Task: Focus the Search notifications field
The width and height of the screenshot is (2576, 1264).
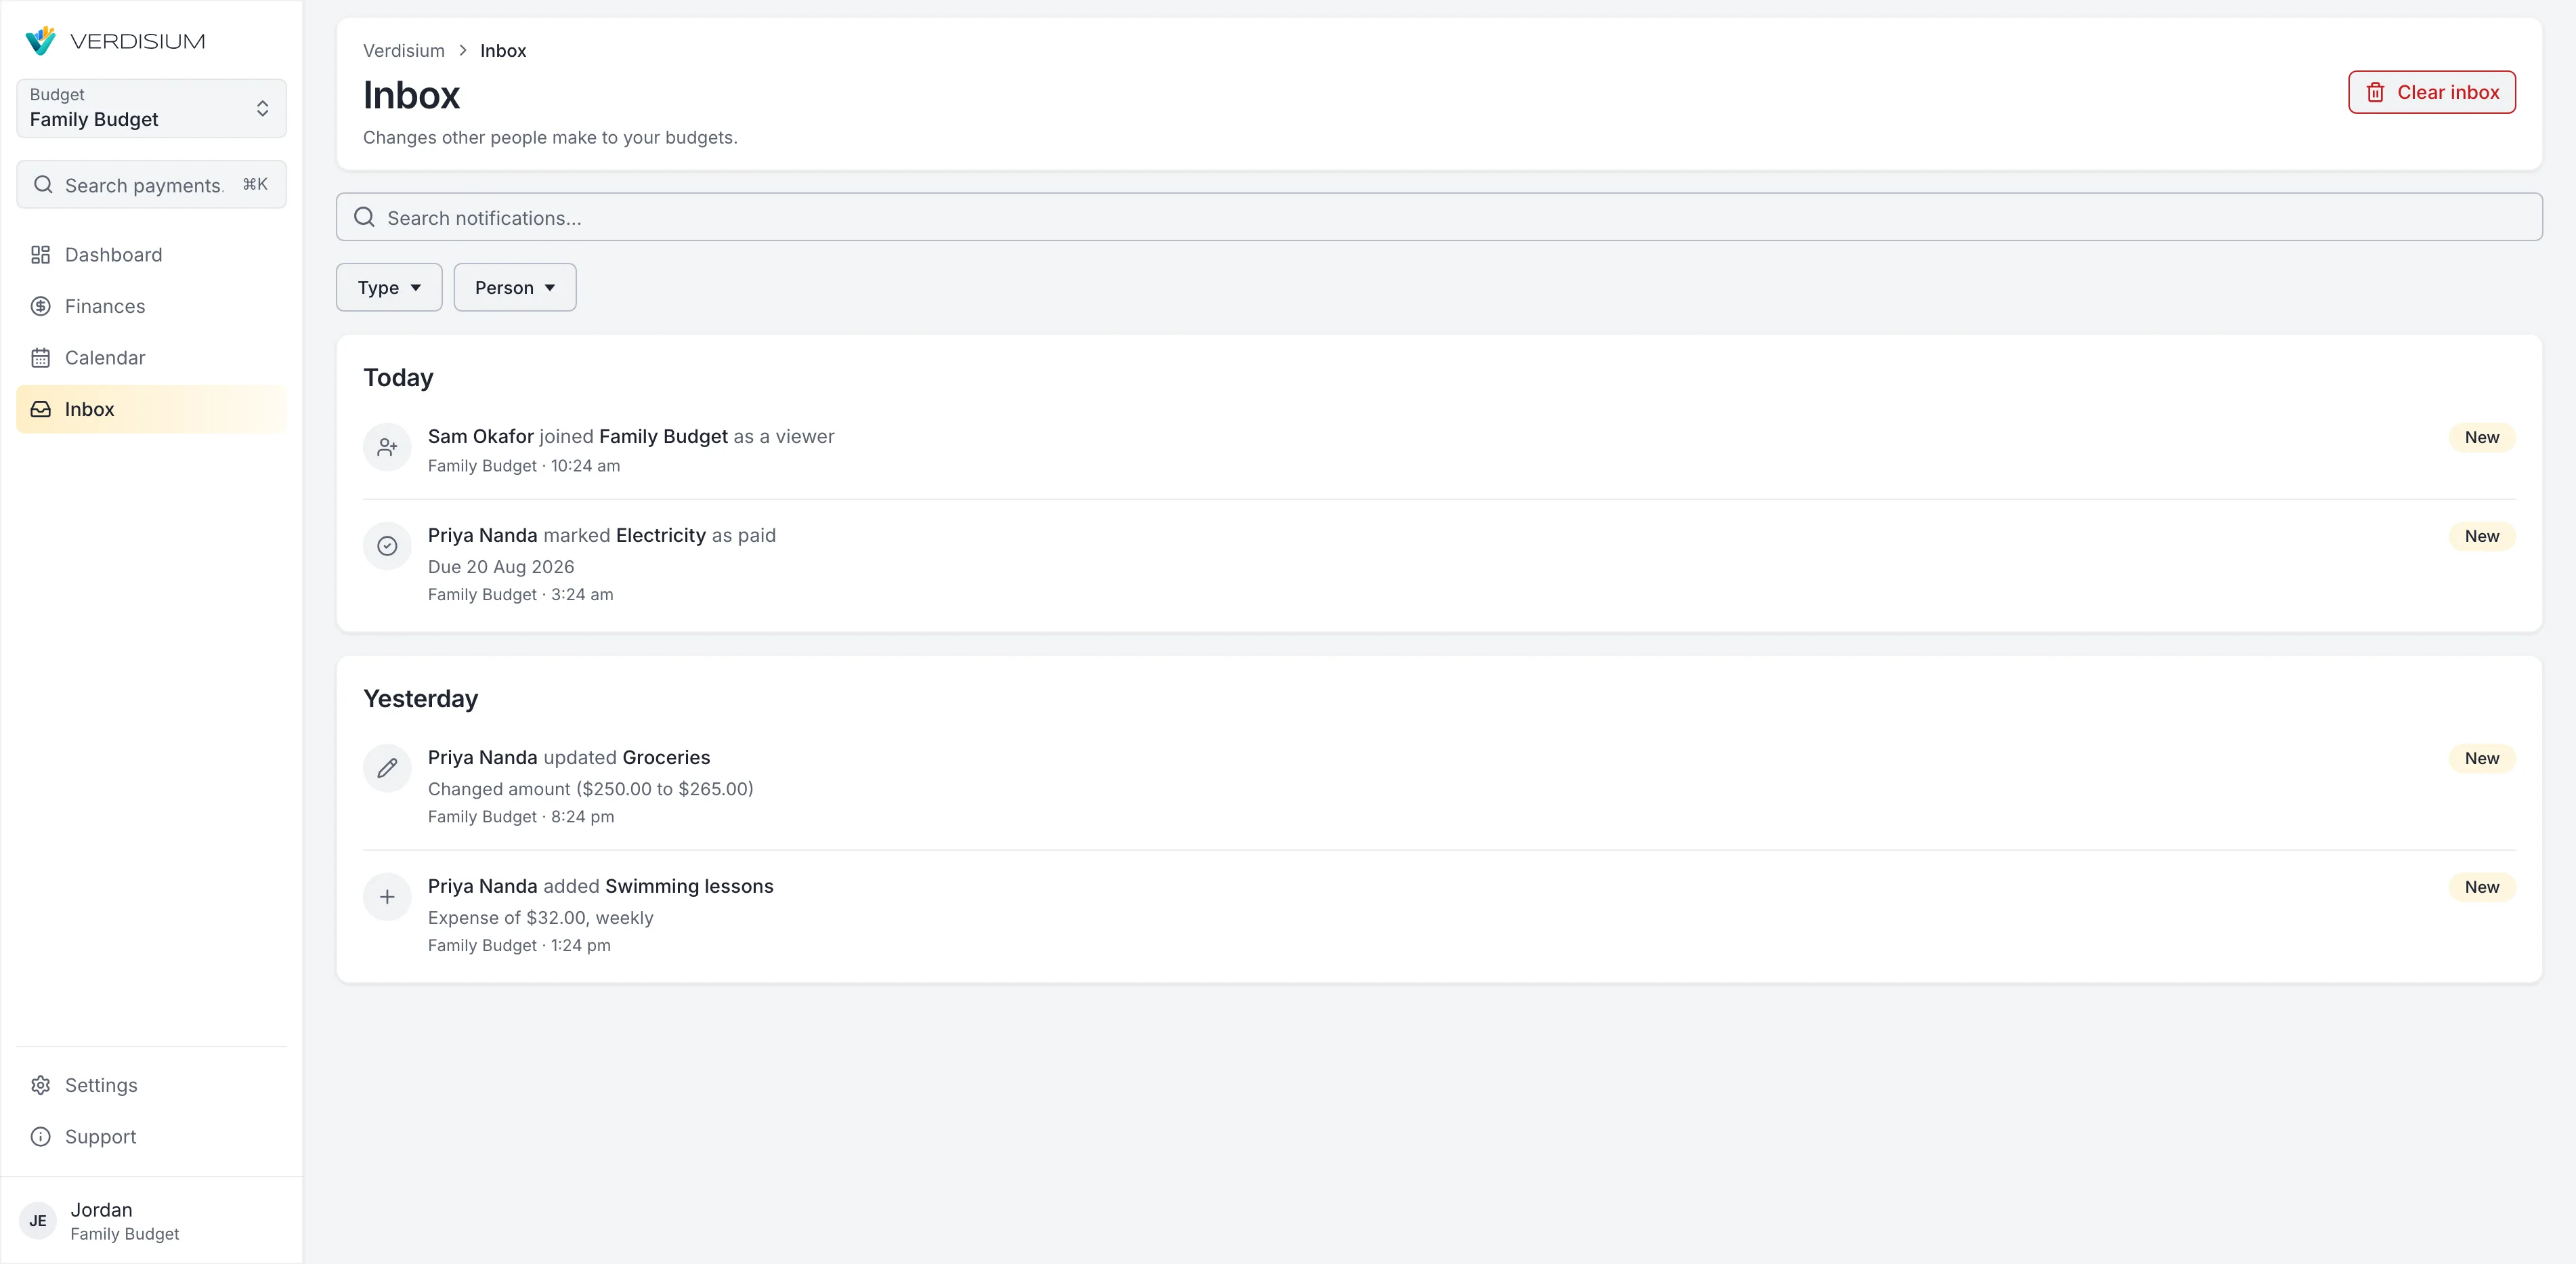Action: 1439,217
